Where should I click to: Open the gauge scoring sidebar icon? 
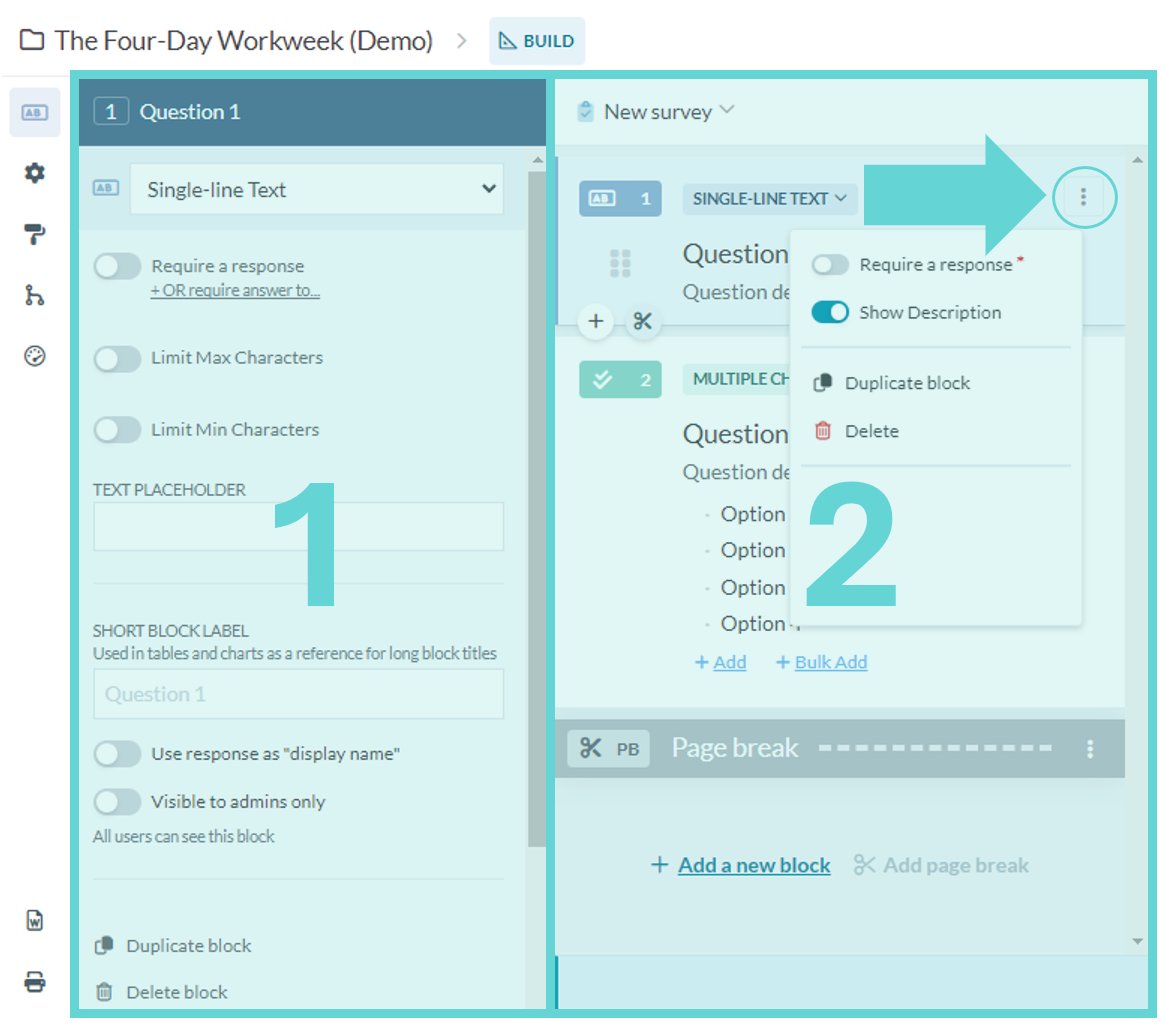click(34, 356)
